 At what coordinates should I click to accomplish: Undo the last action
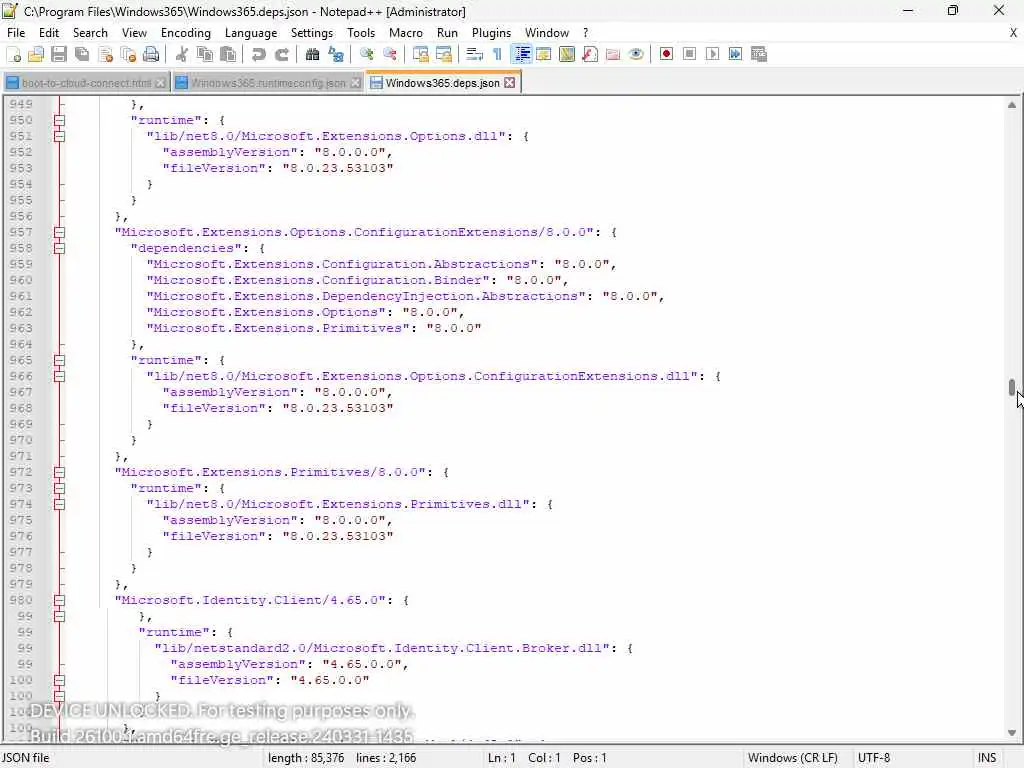click(259, 54)
